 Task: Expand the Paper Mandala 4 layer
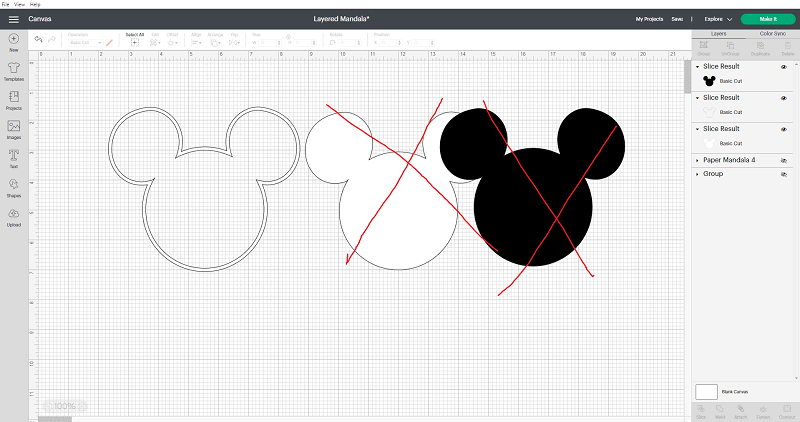[x=697, y=160]
